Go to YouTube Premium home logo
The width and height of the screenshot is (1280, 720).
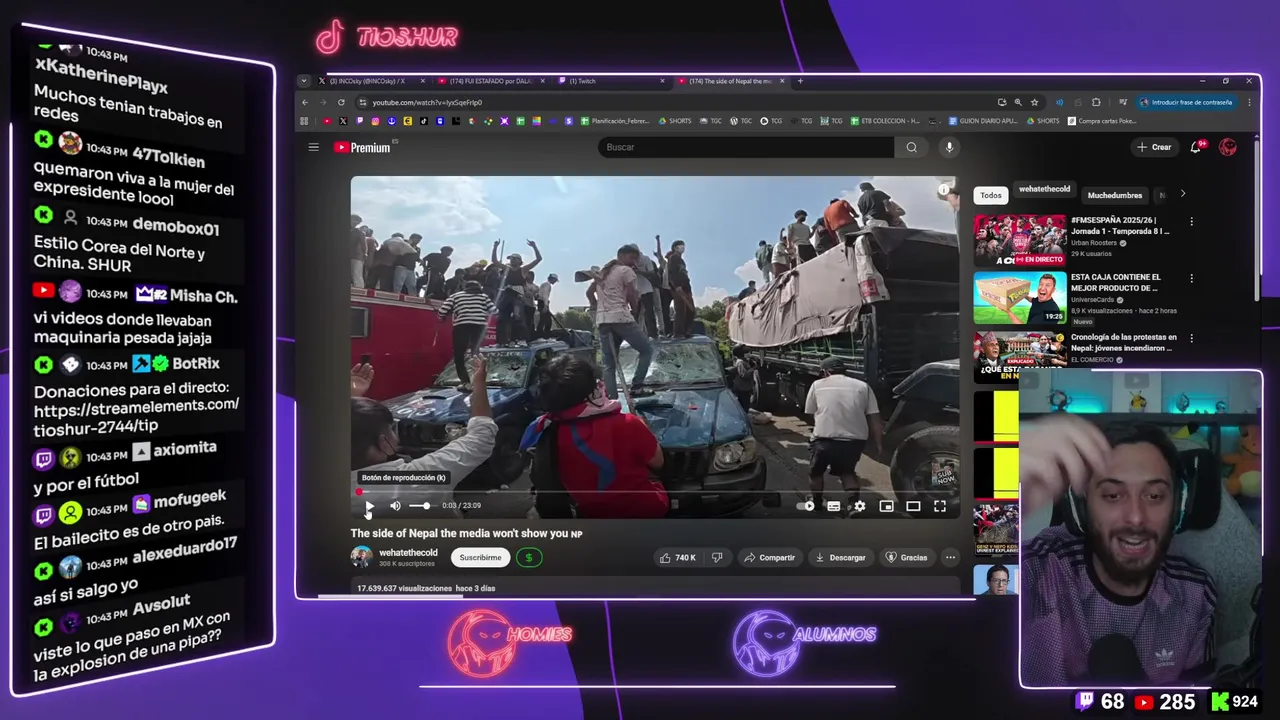(x=362, y=147)
